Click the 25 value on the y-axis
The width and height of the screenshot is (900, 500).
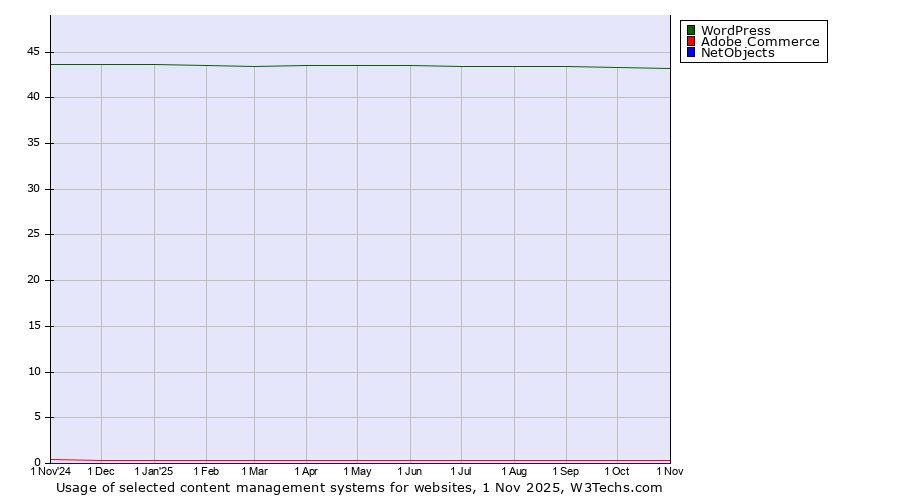34,235
